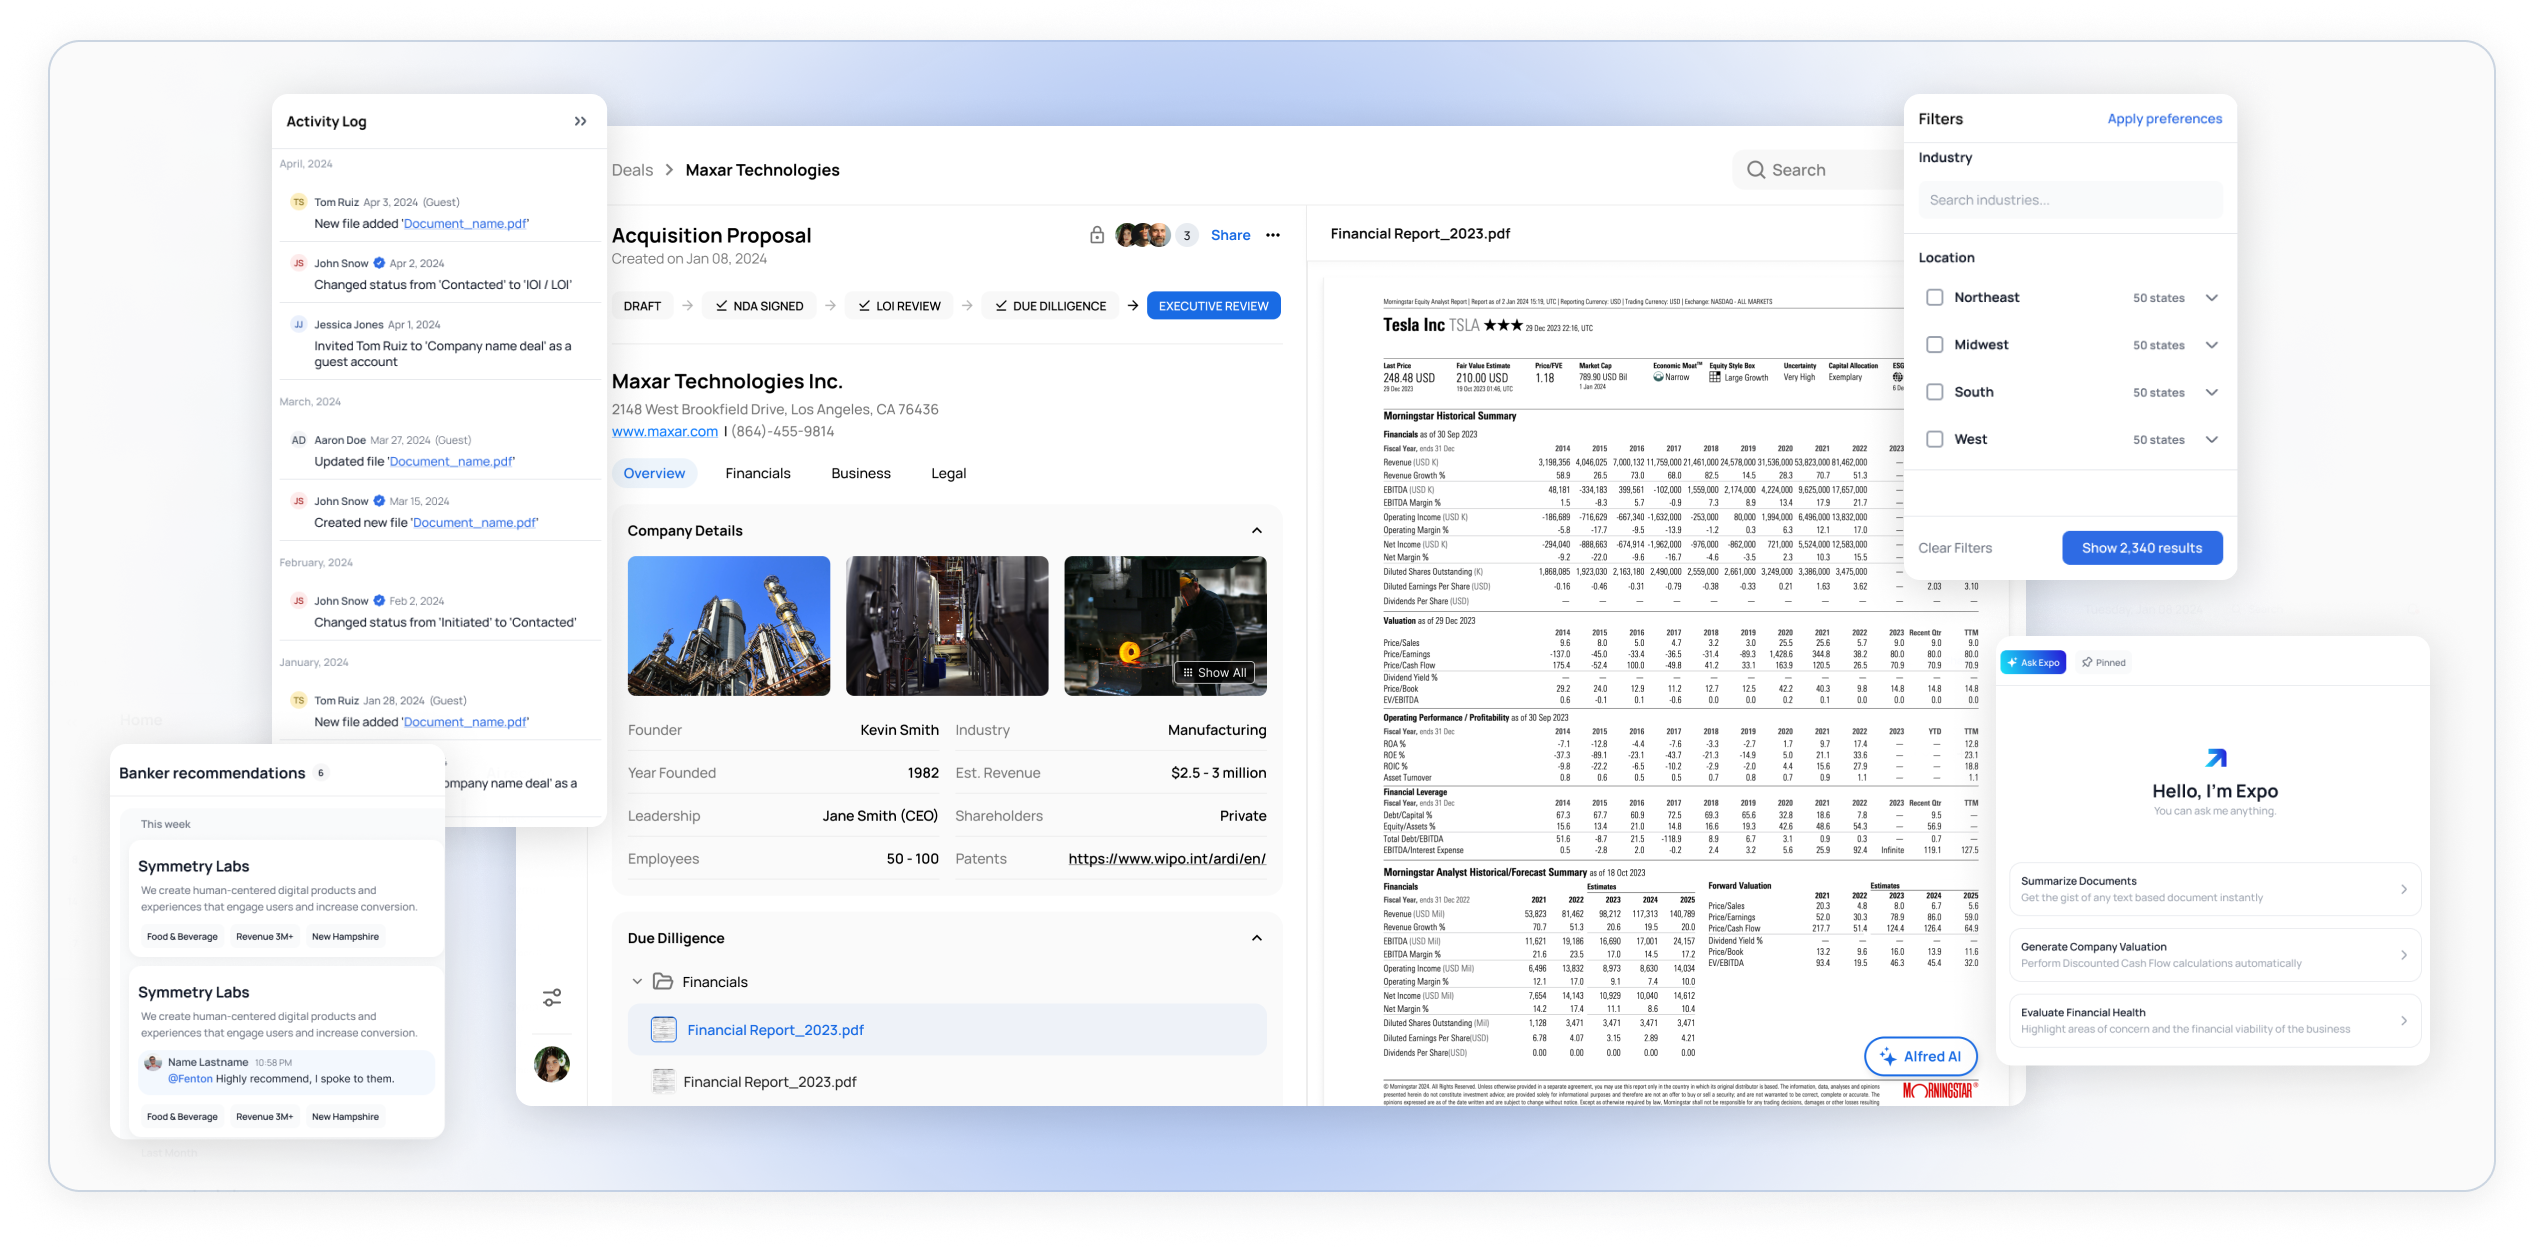Switch to the Financials tab

pos(757,473)
